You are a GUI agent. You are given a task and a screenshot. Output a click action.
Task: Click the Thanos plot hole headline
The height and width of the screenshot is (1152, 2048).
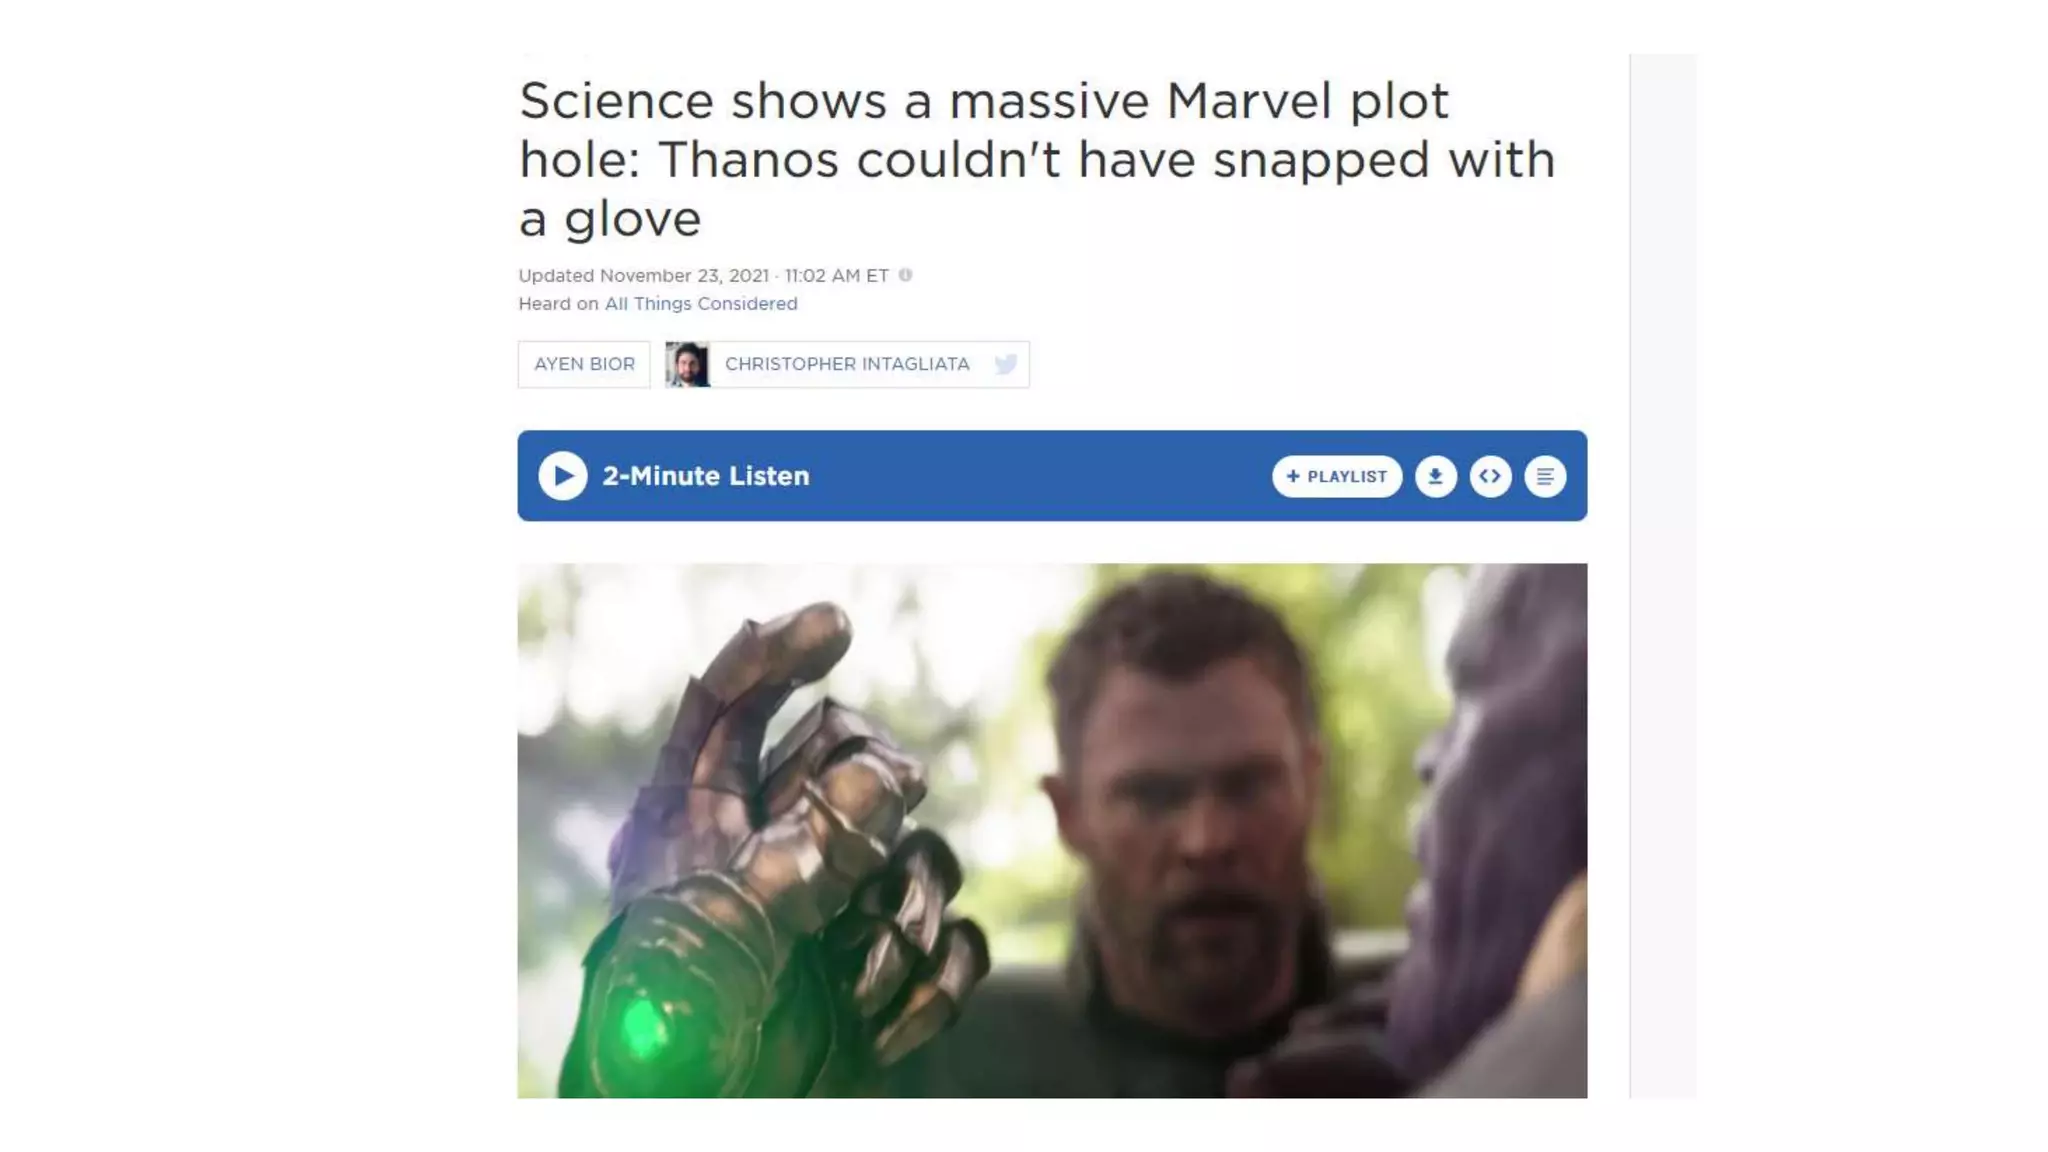coord(1037,159)
